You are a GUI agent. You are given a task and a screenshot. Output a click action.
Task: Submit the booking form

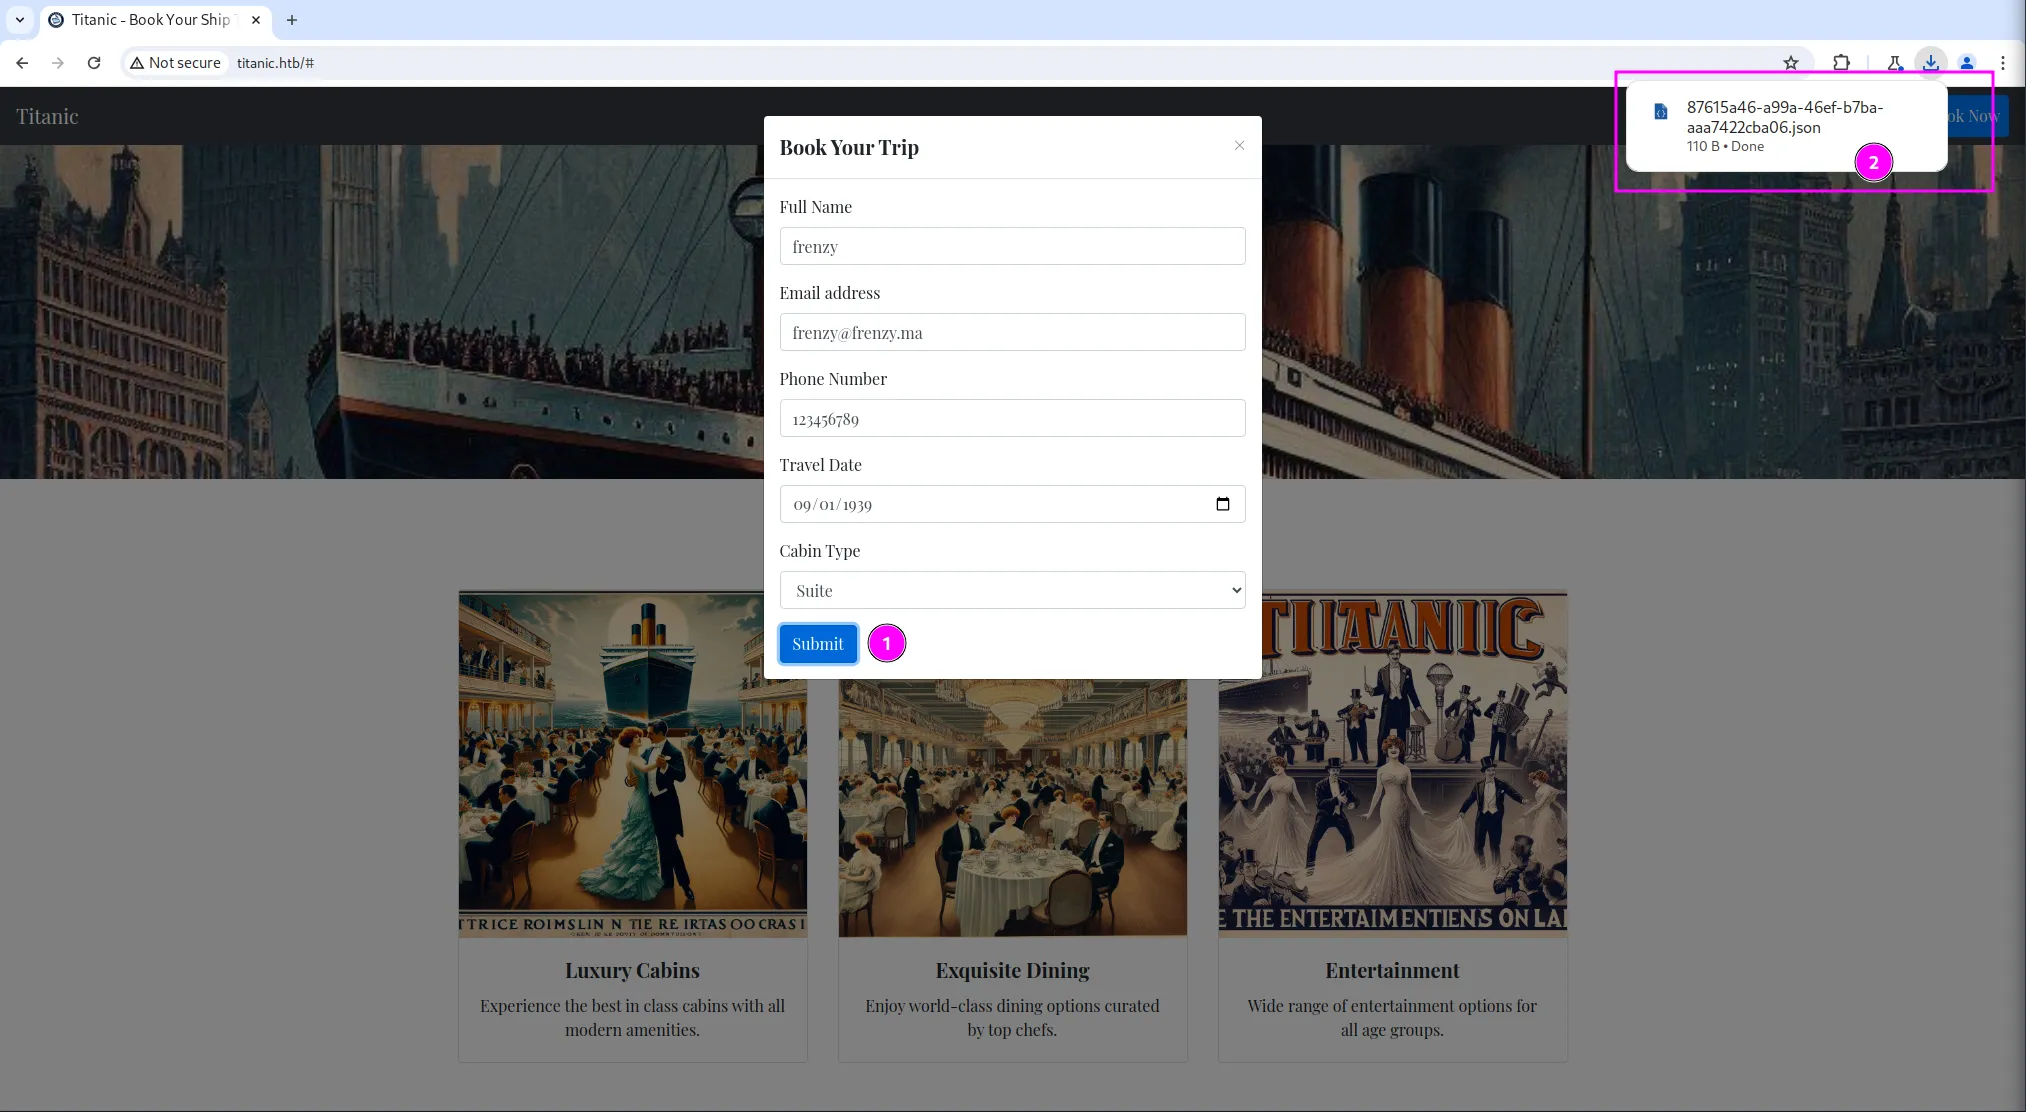[x=818, y=644]
